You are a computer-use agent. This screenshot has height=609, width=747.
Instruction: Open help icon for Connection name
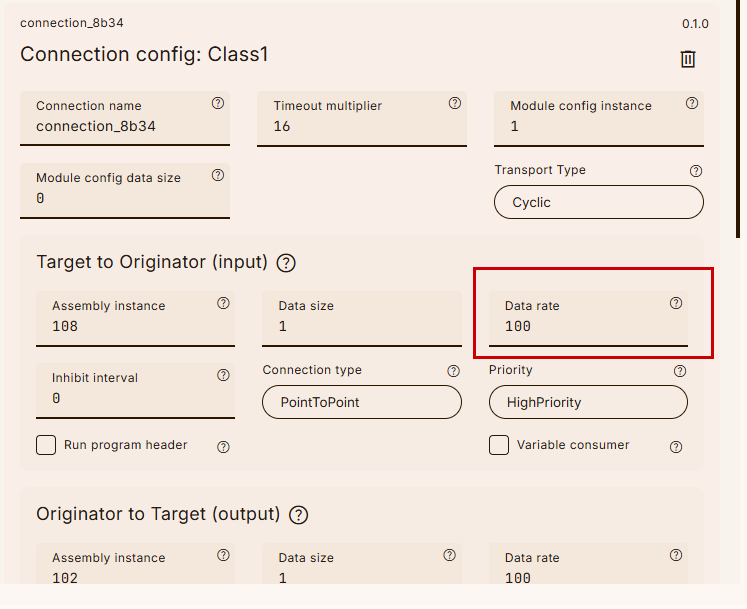coord(218,103)
